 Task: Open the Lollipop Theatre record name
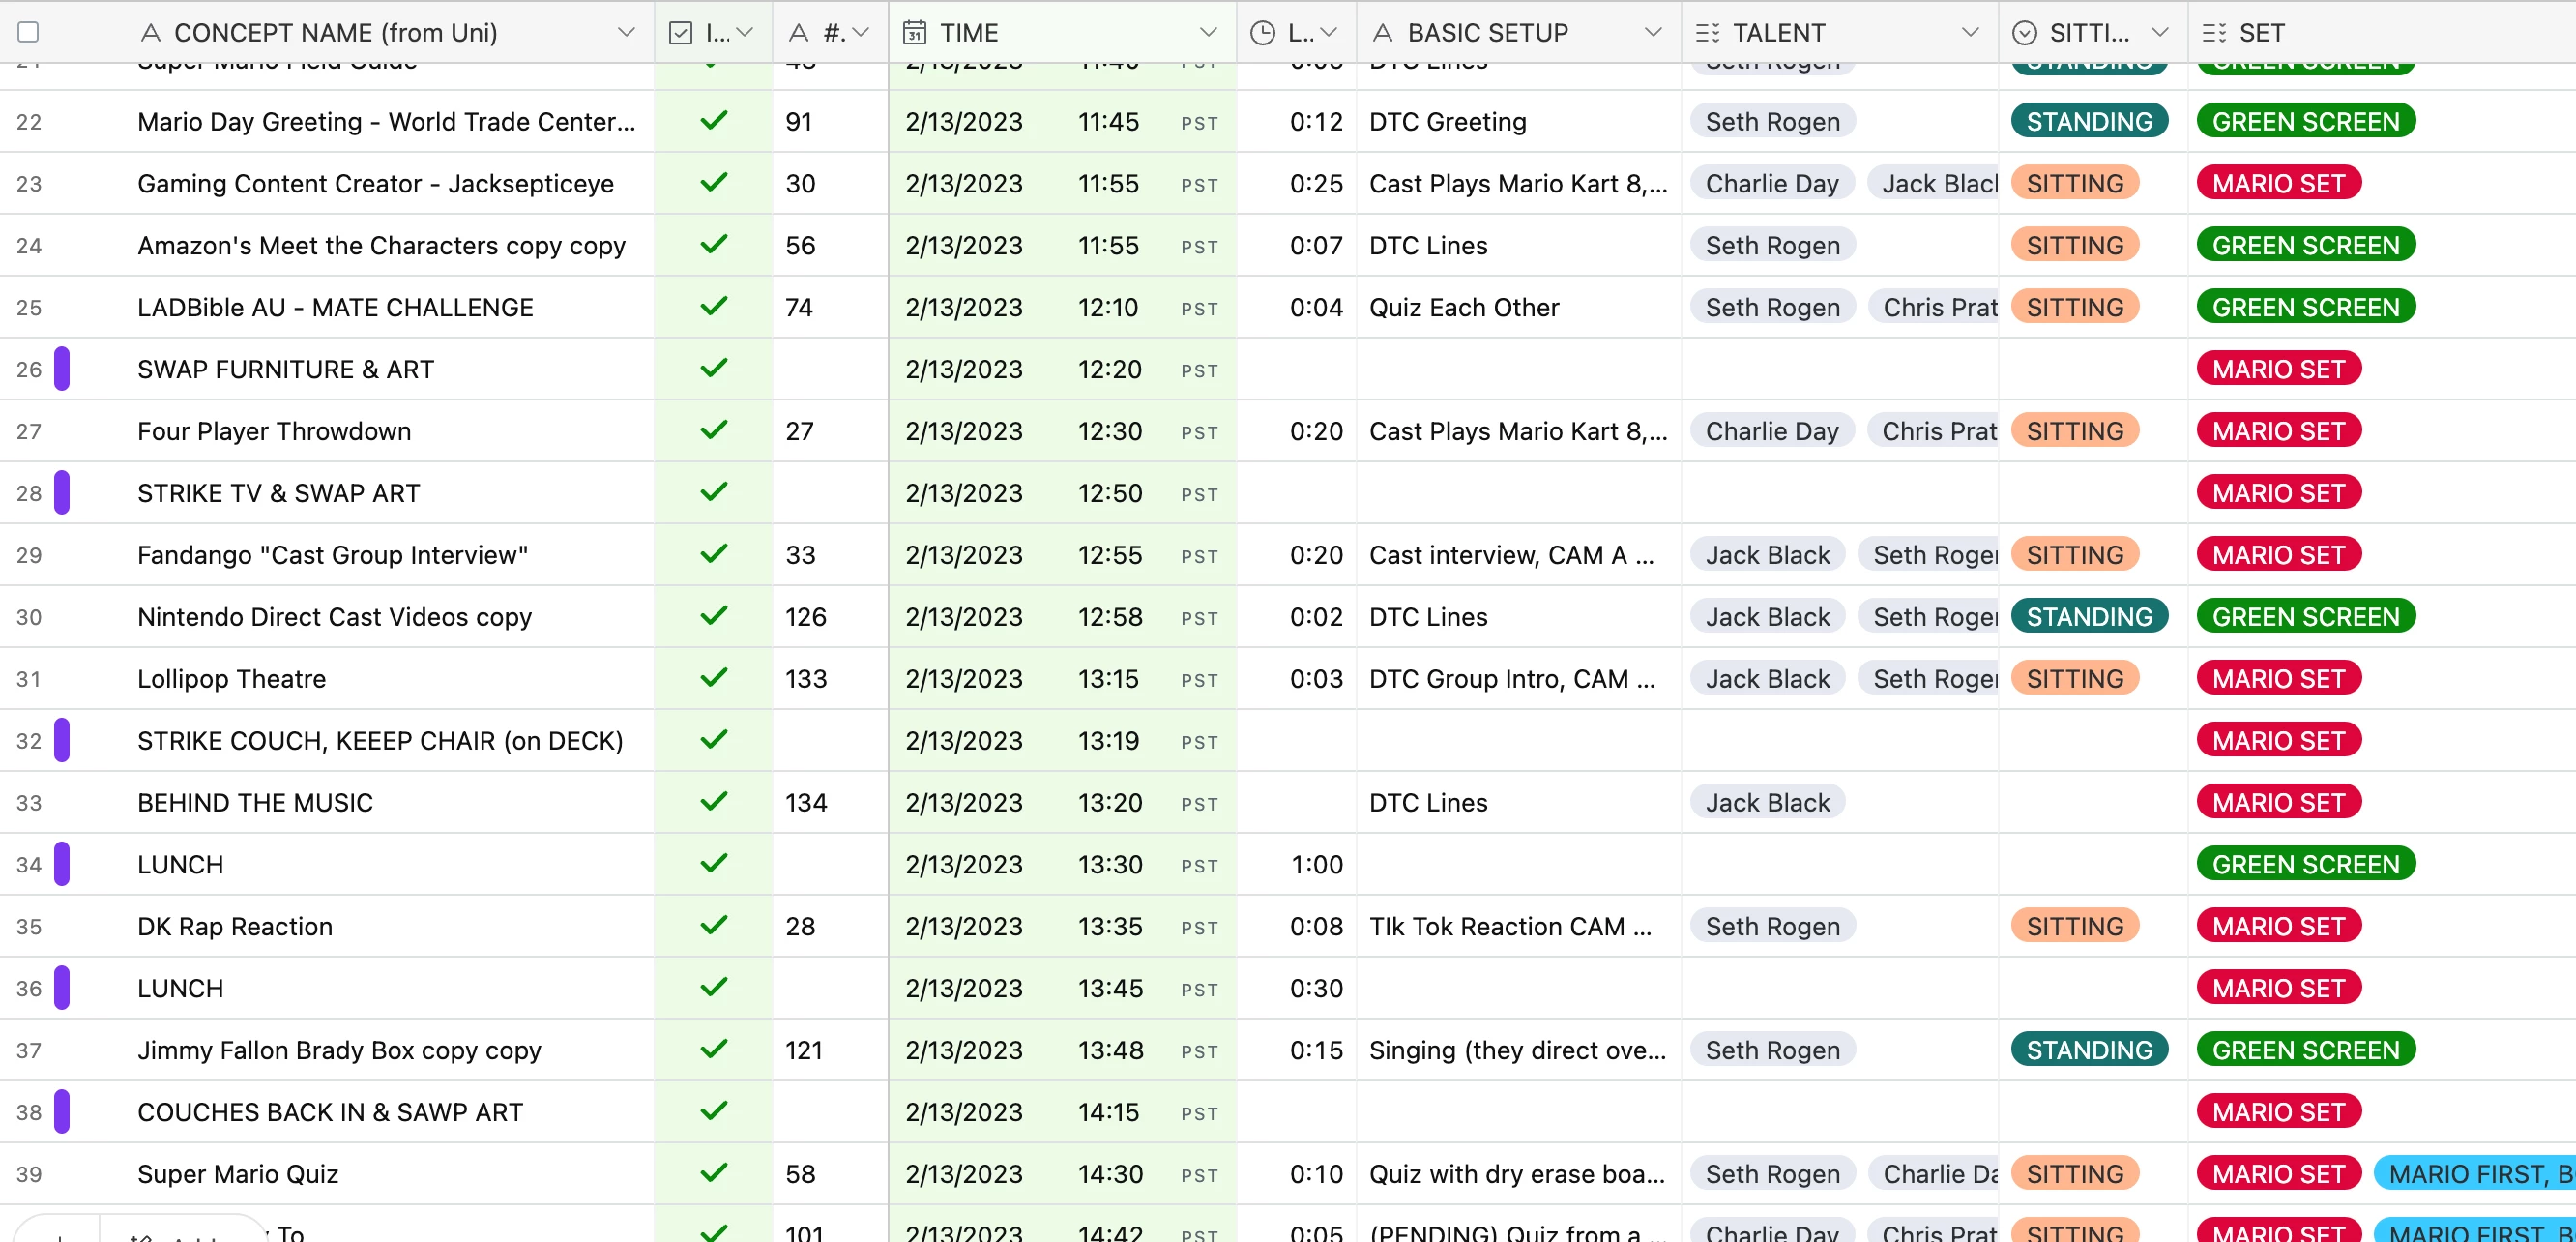[232, 679]
